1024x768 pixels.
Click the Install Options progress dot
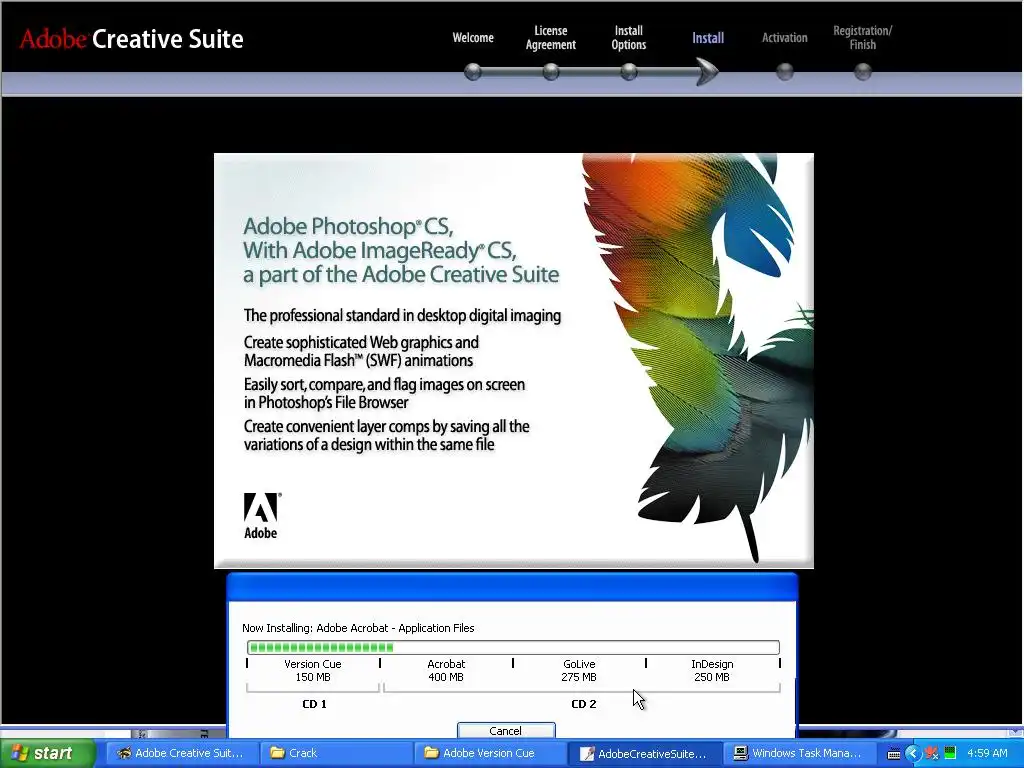[x=628, y=71]
